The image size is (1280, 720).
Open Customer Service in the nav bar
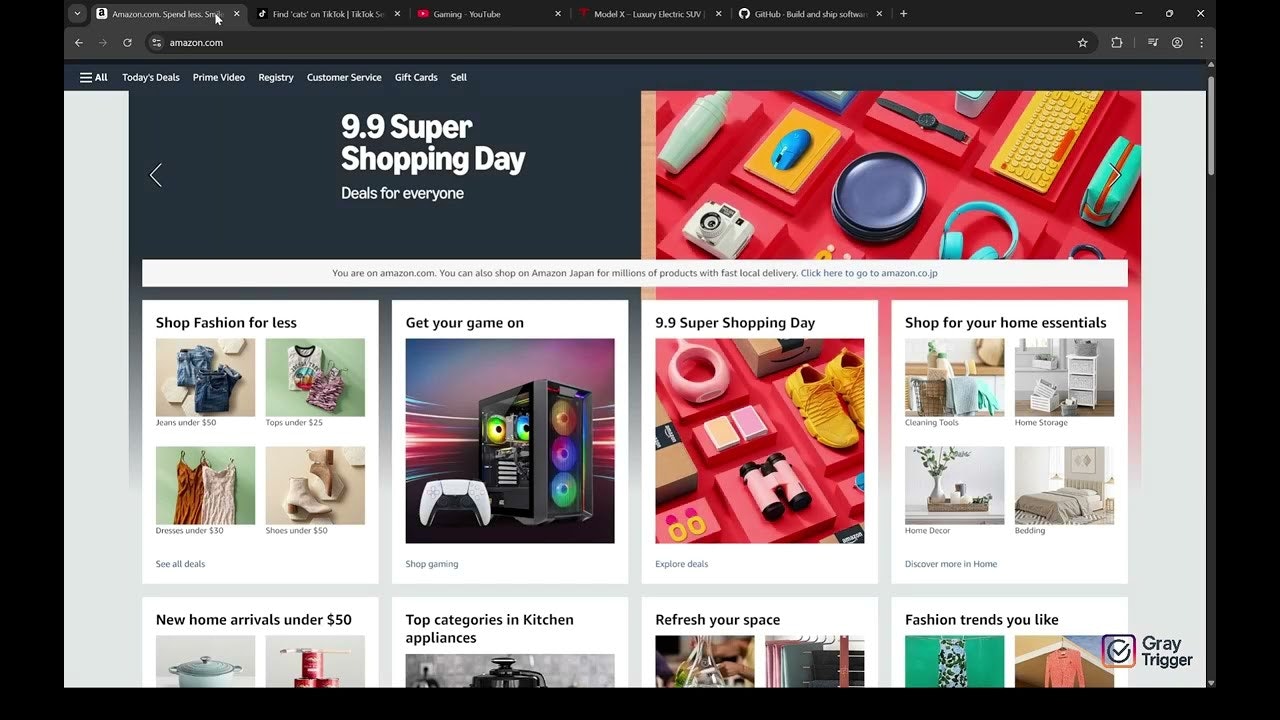[344, 77]
